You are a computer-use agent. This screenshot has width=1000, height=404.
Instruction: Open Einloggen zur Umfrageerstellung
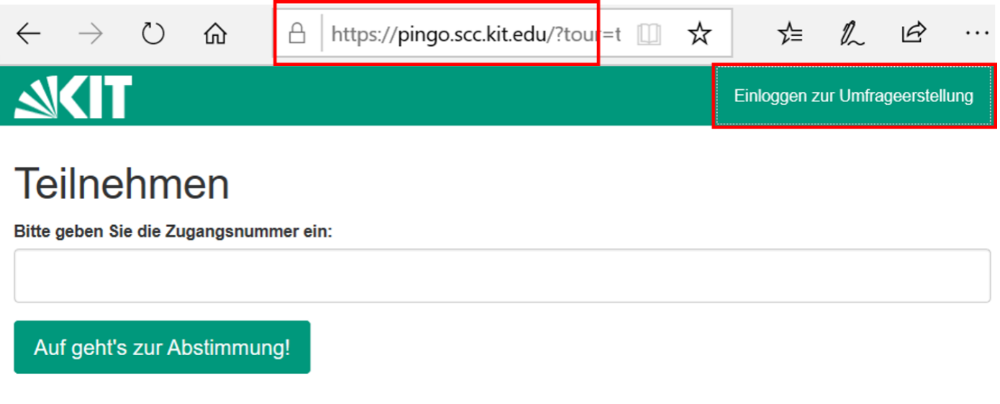854,96
